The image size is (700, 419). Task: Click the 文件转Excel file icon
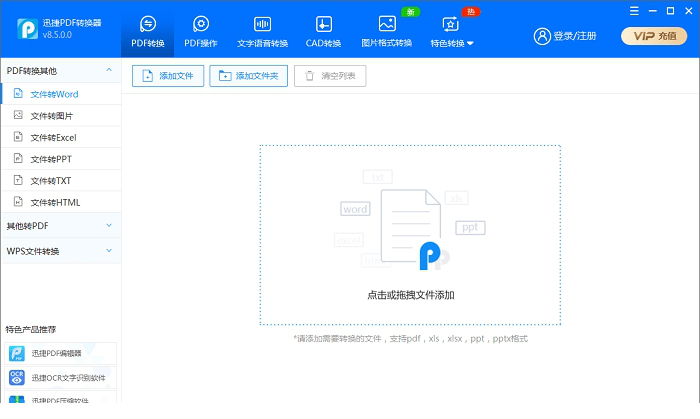point(18,137)
